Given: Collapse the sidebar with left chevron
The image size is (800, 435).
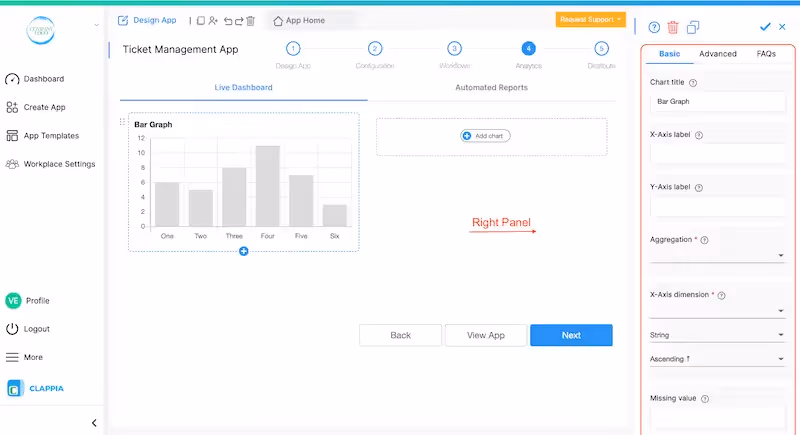Looking at the screenshot, I should click(x=94, y=423).
